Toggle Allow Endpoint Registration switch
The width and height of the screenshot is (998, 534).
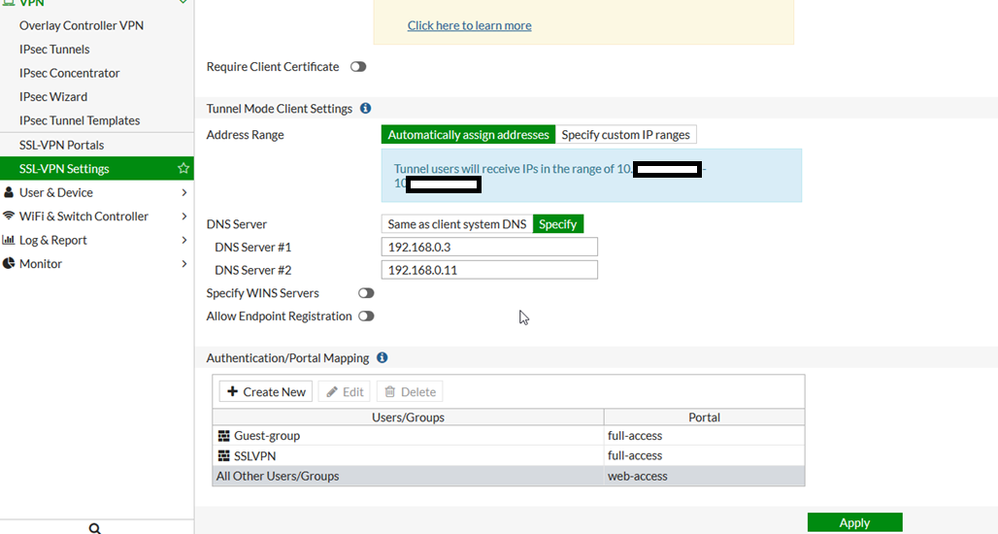[x=366, y=316]
